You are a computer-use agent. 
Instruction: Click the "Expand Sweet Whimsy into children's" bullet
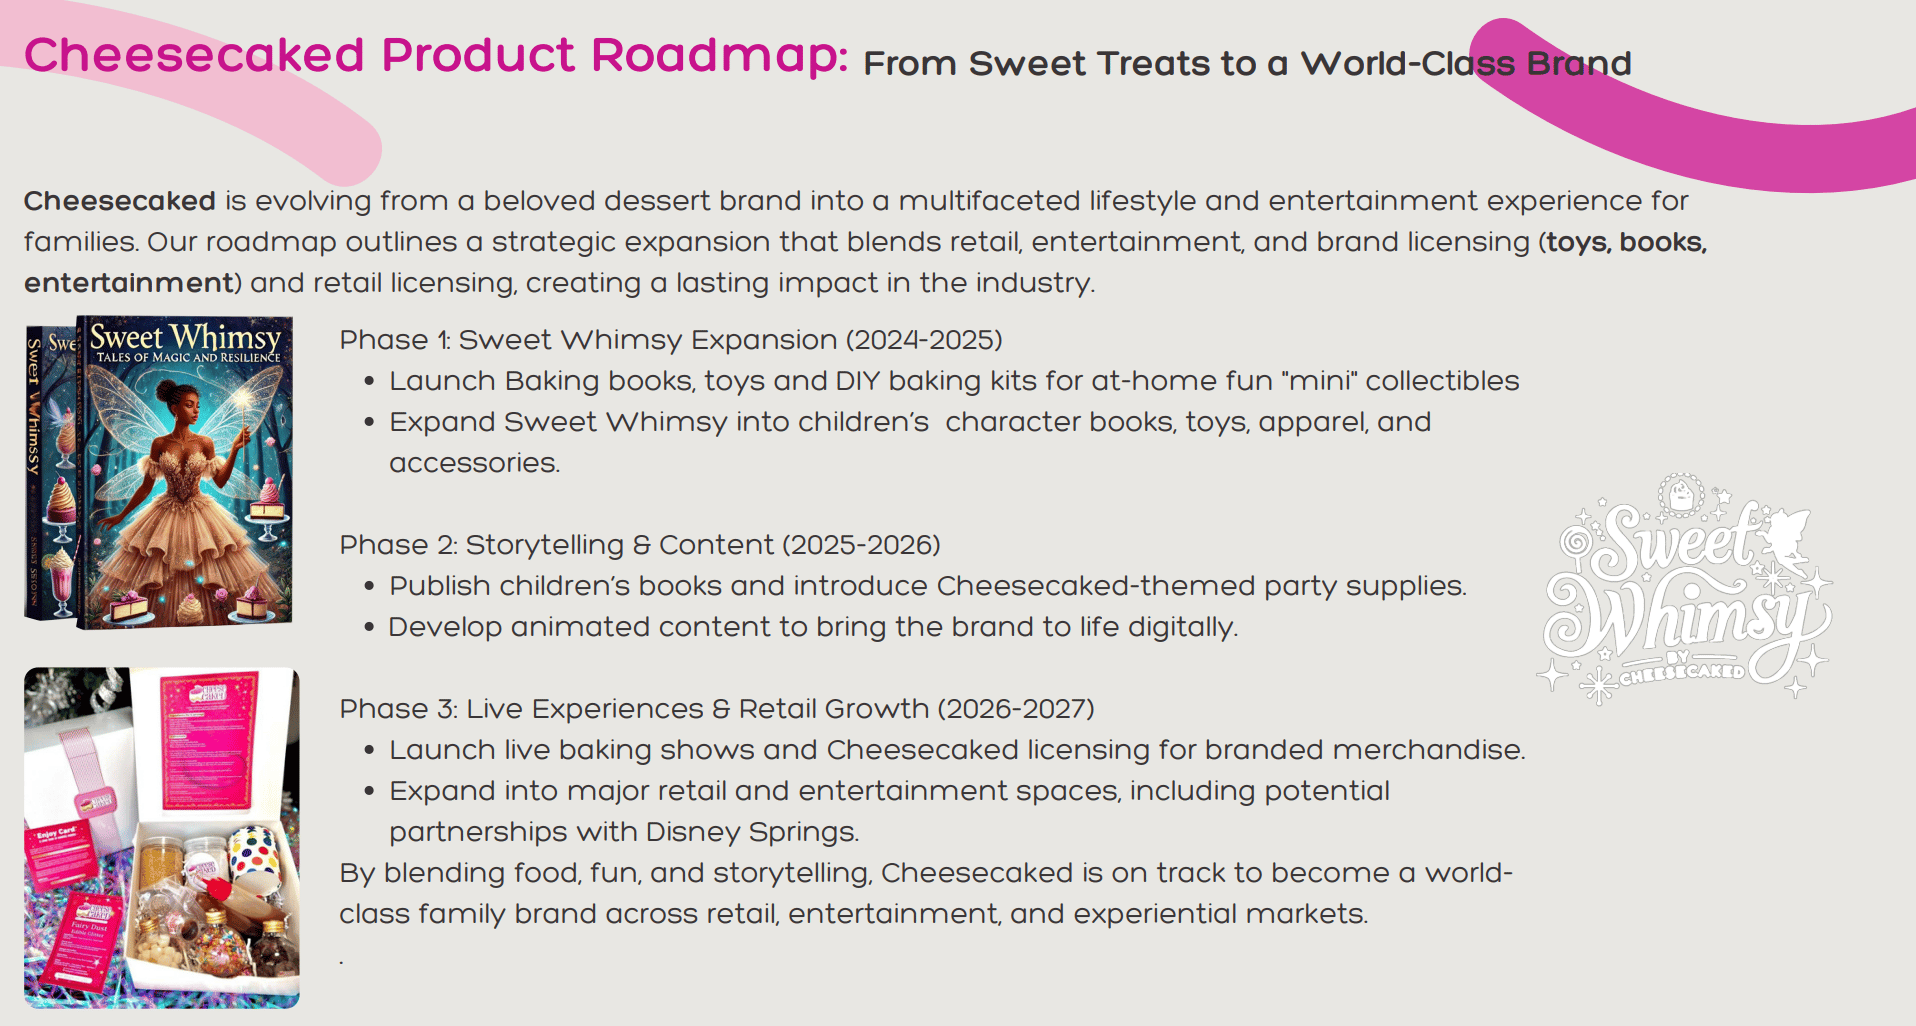(909, 422)
